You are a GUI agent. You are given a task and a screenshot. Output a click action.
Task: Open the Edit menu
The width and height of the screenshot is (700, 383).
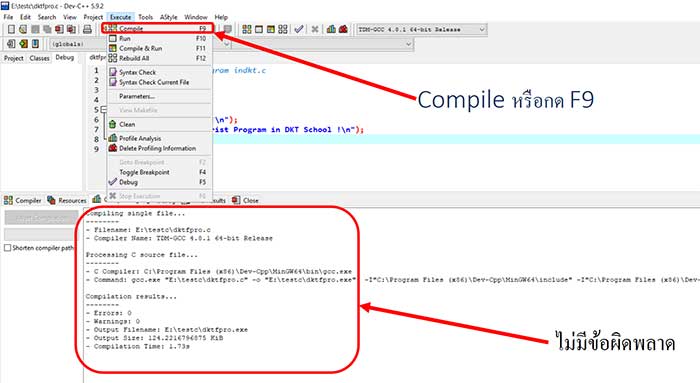pos(25,17)
